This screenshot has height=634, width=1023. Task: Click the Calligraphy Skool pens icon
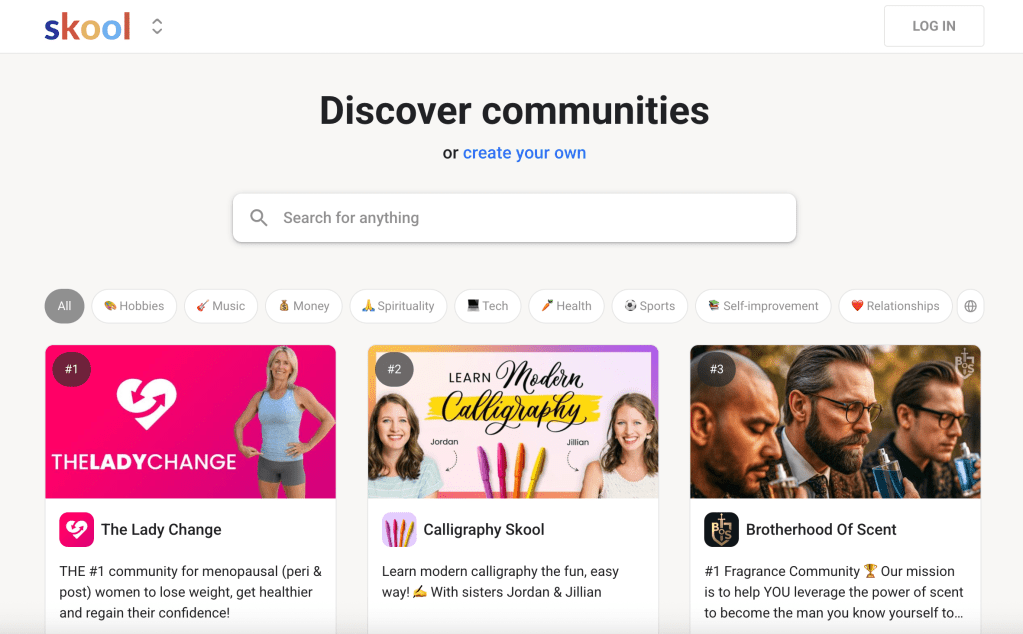point(399,530)
